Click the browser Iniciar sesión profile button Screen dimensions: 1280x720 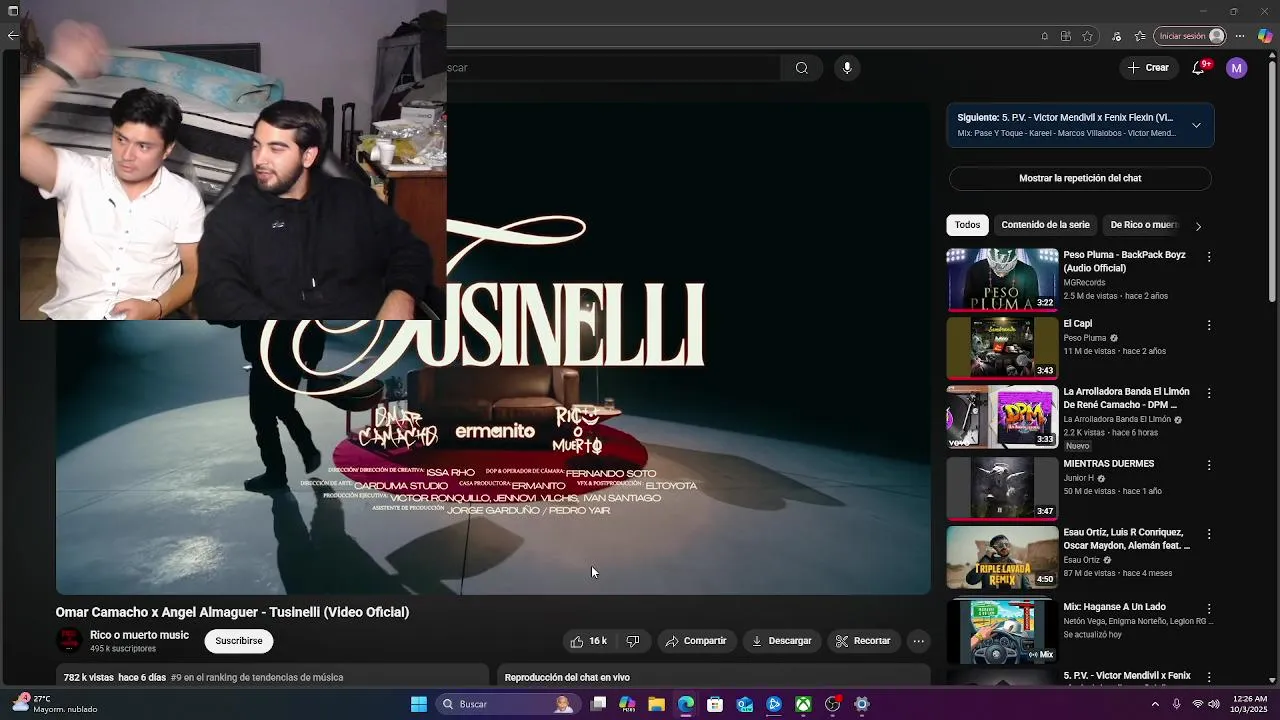(1190, 36)
